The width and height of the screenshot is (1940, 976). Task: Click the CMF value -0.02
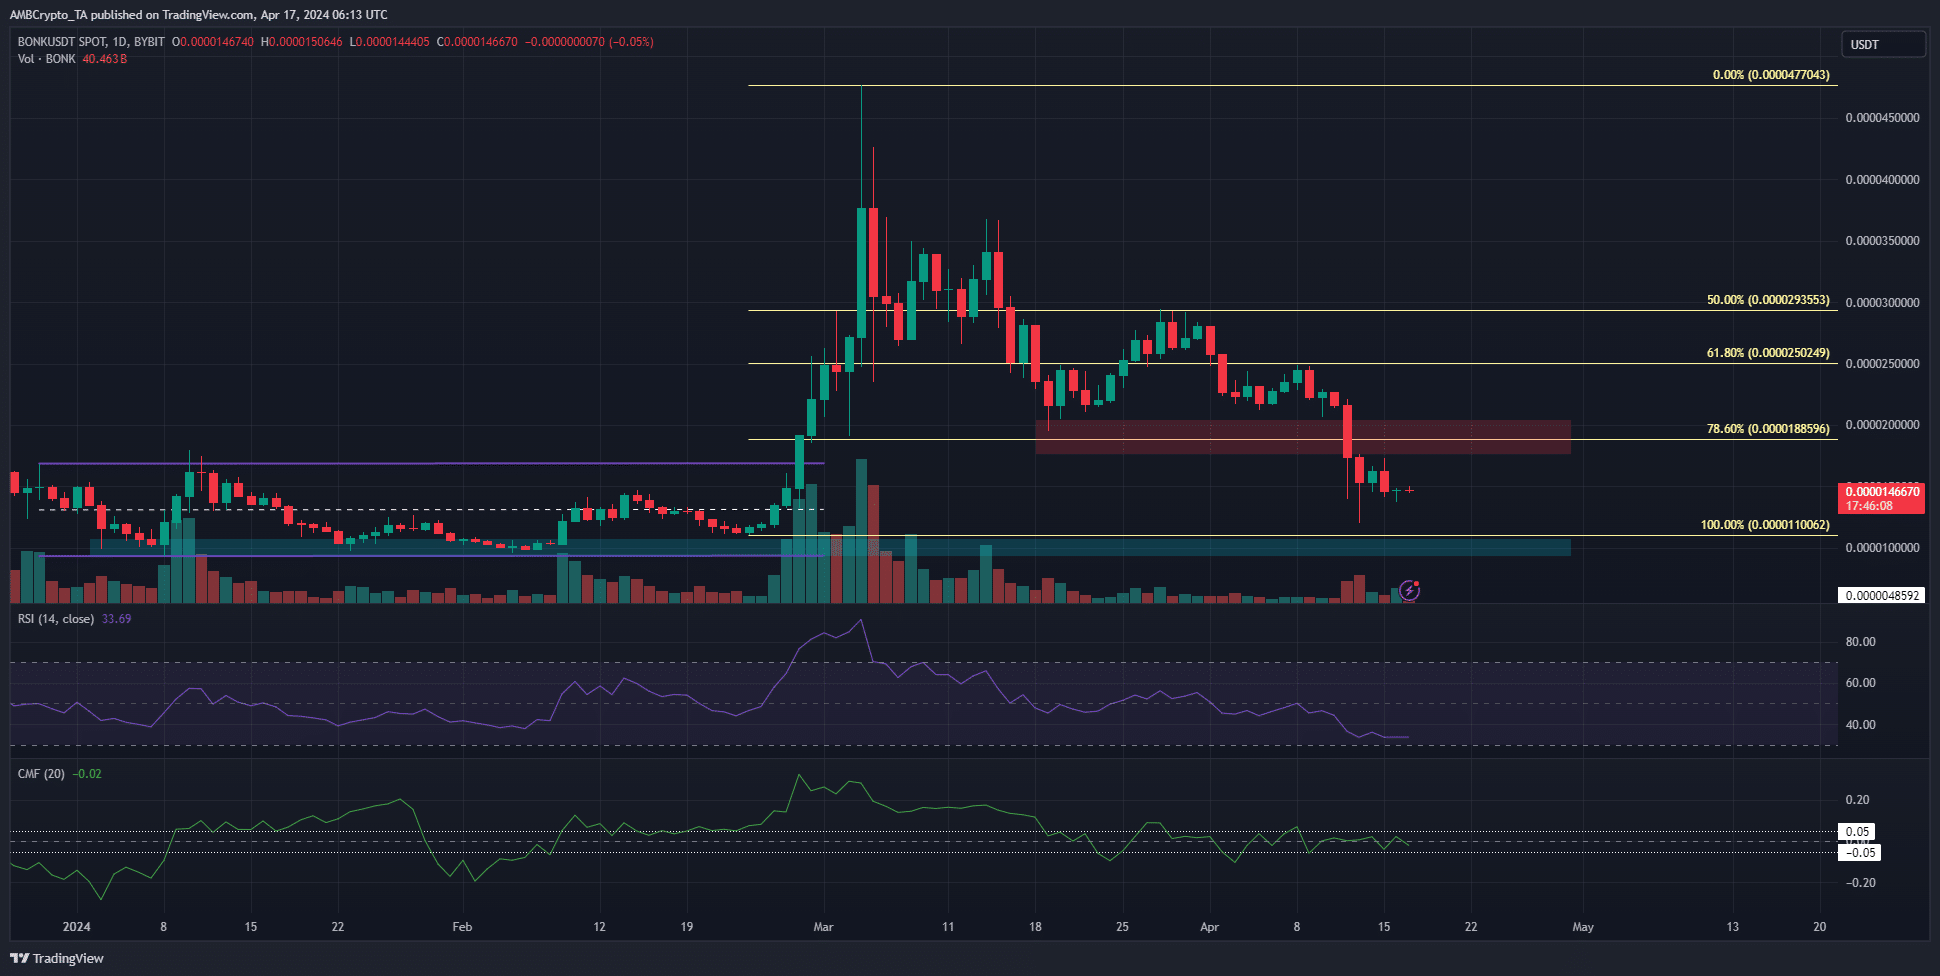pyautogui.click(x=88, y=774)
